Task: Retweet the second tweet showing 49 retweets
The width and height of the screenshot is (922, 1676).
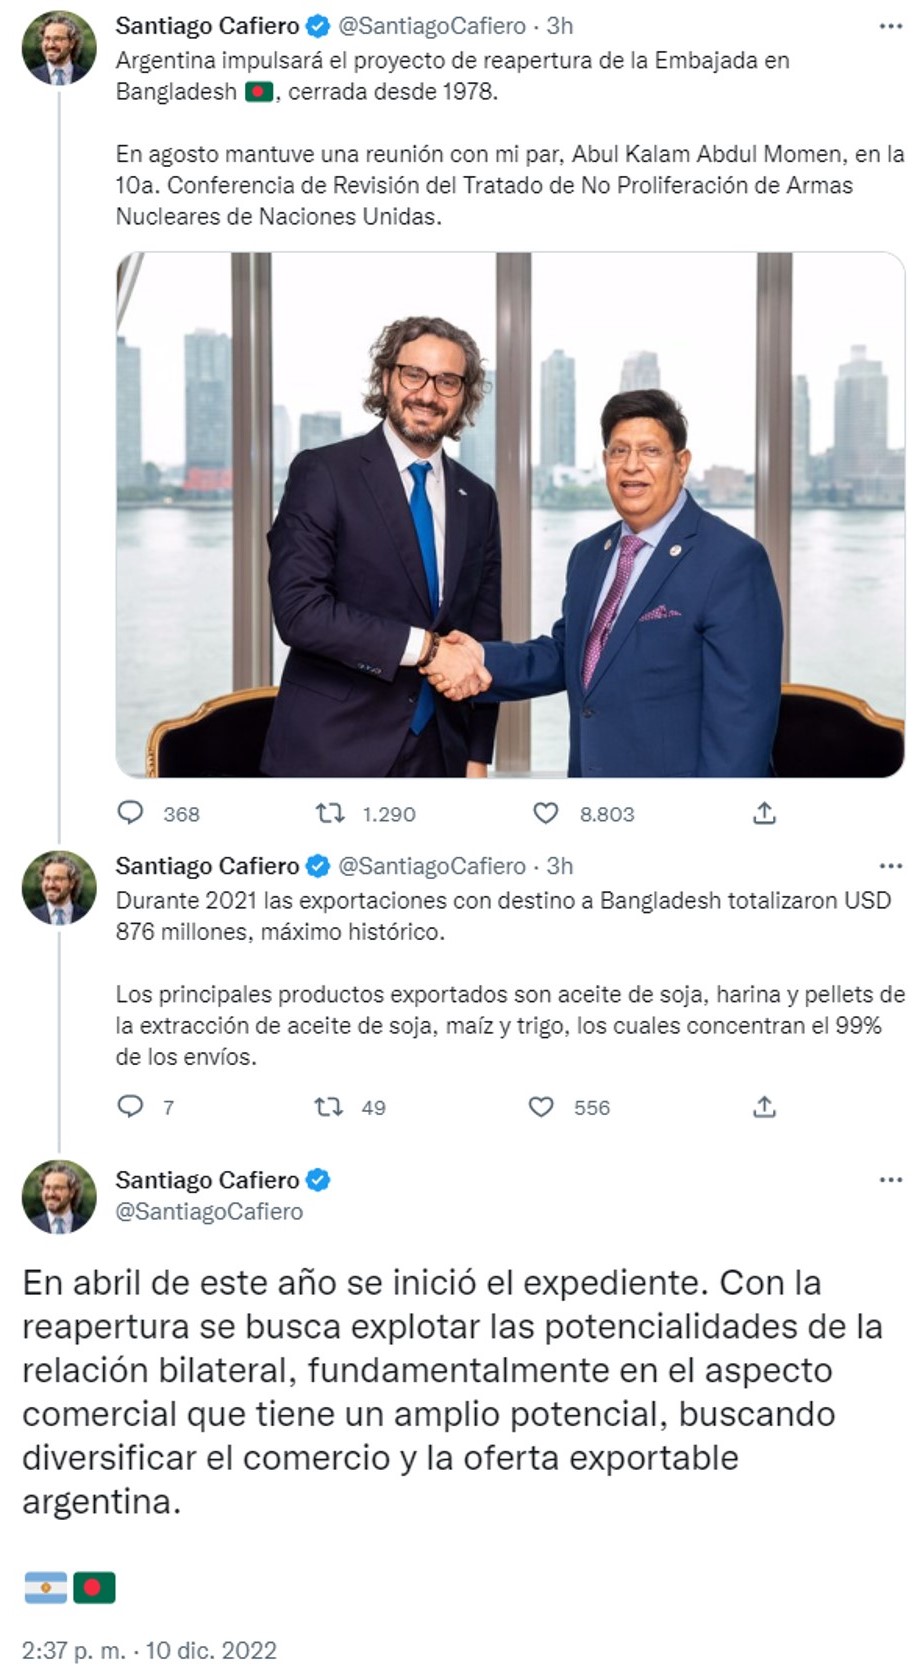Action: 328,1106
